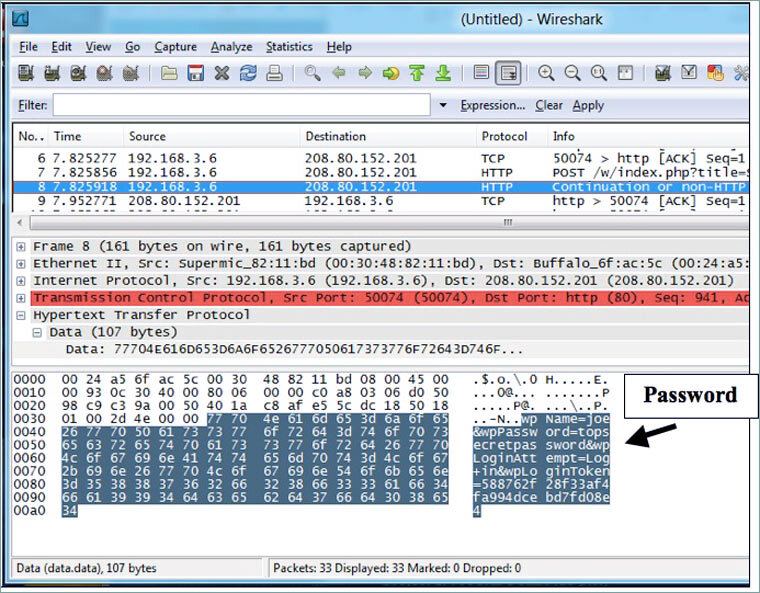Screen dimensions: 760x593
Task: Expand the Transmission Control Protocol node
Action: [x=20, y=298]
